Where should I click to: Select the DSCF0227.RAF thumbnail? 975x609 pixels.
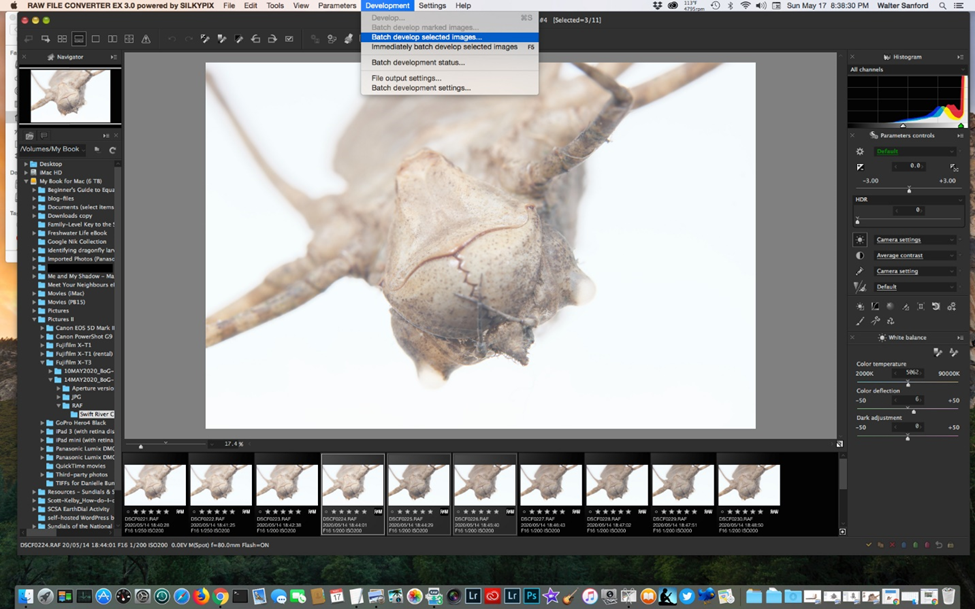click(550, 494)
